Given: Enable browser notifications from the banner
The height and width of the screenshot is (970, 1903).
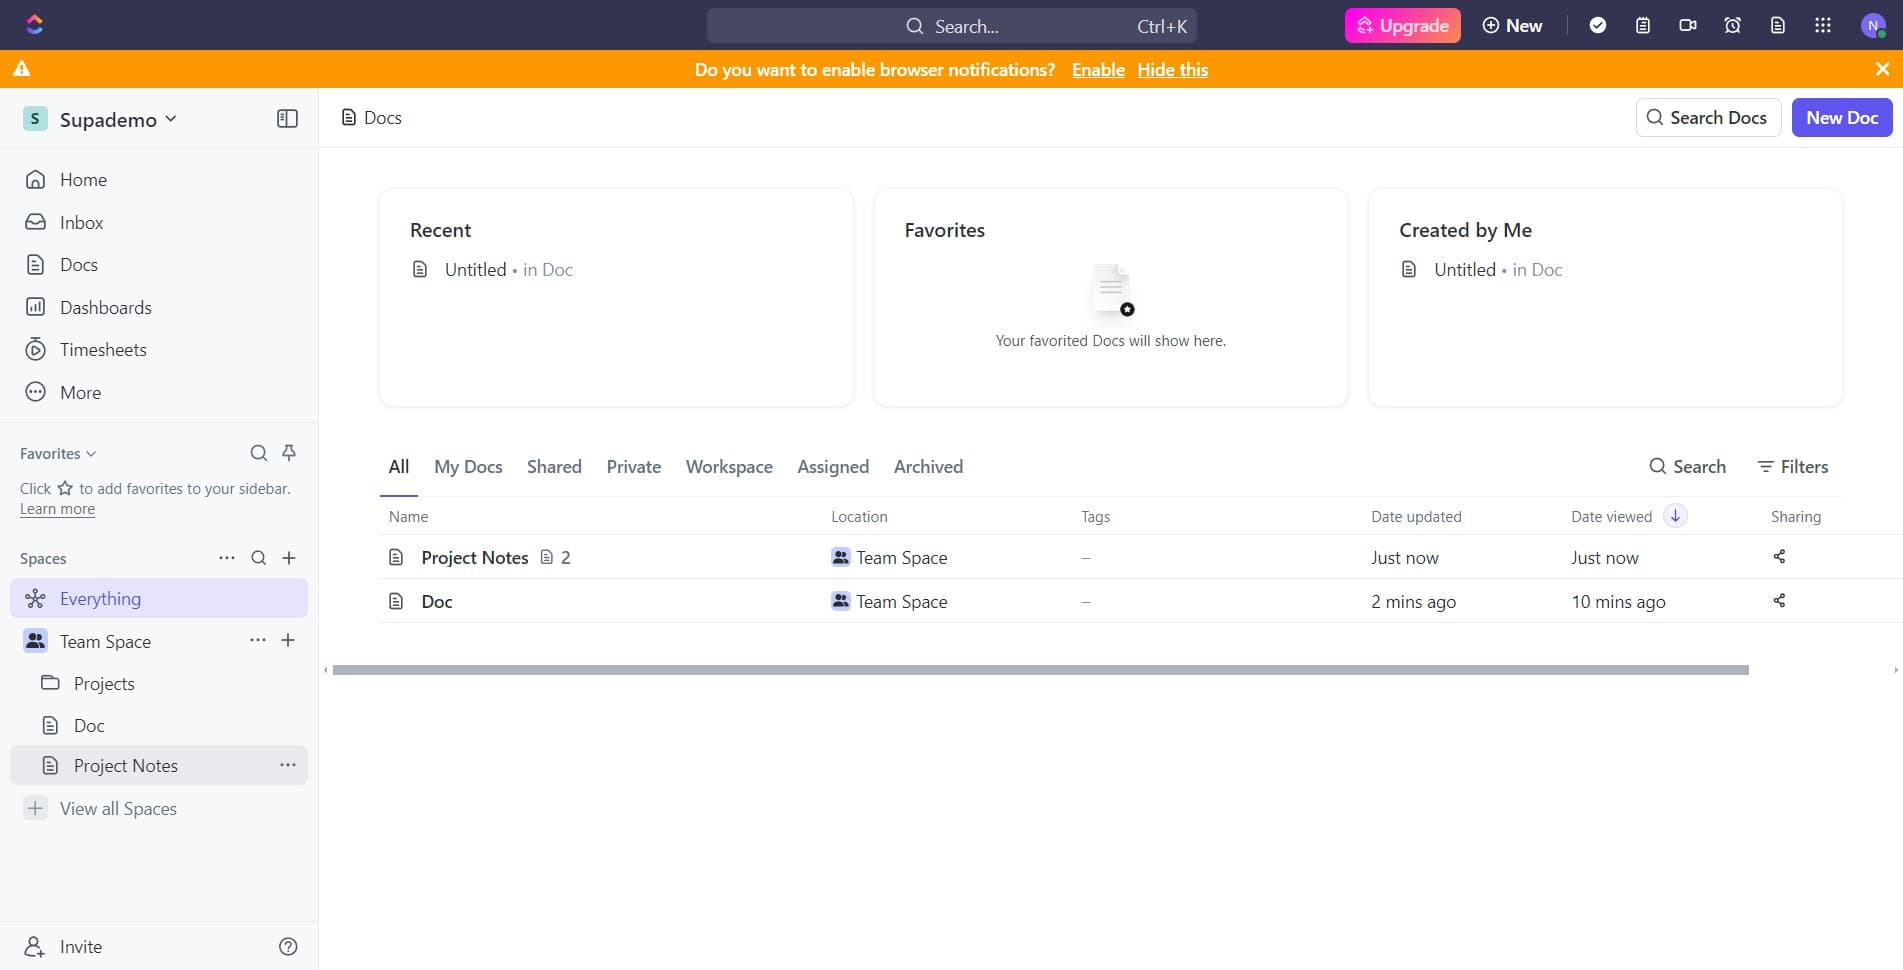Looking at the screenshot, I should (x=1097, y=69).
